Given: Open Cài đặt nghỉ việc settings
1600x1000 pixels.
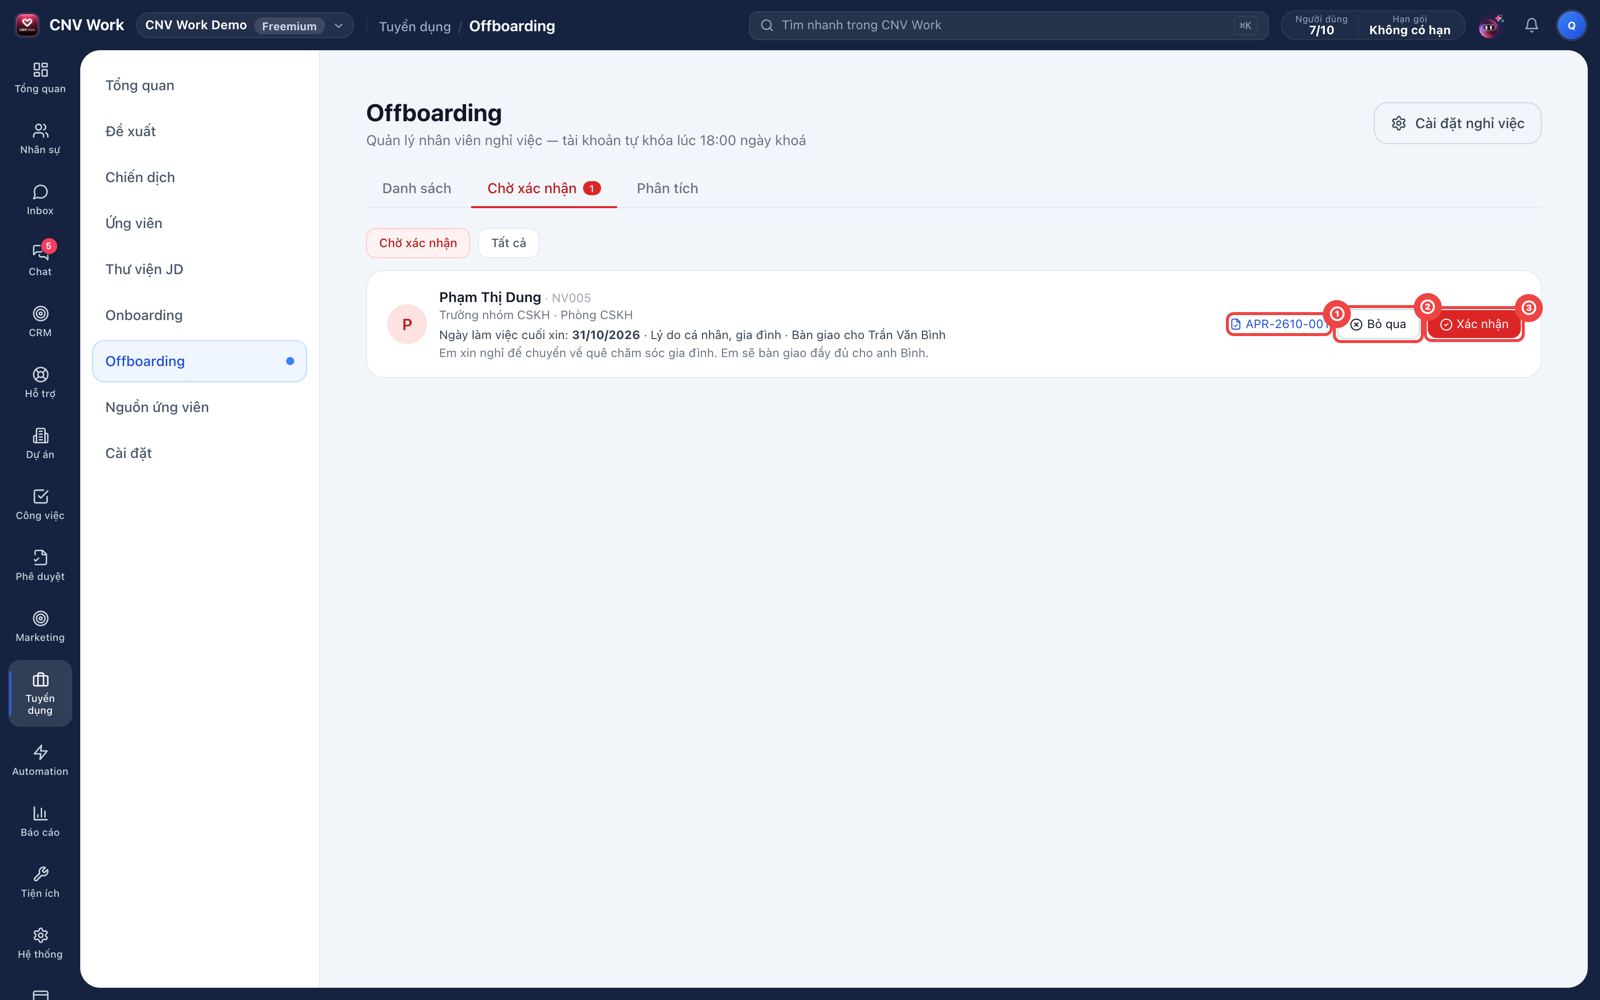Looking at the screenshot, I should (x=1457, y=123).
